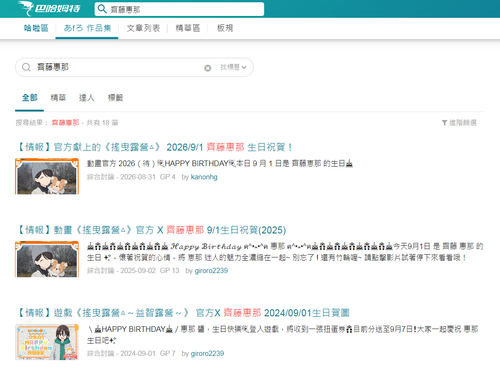Screen dimensions: 500x369
Task: Clear the board search text
Action: [208, 68]
